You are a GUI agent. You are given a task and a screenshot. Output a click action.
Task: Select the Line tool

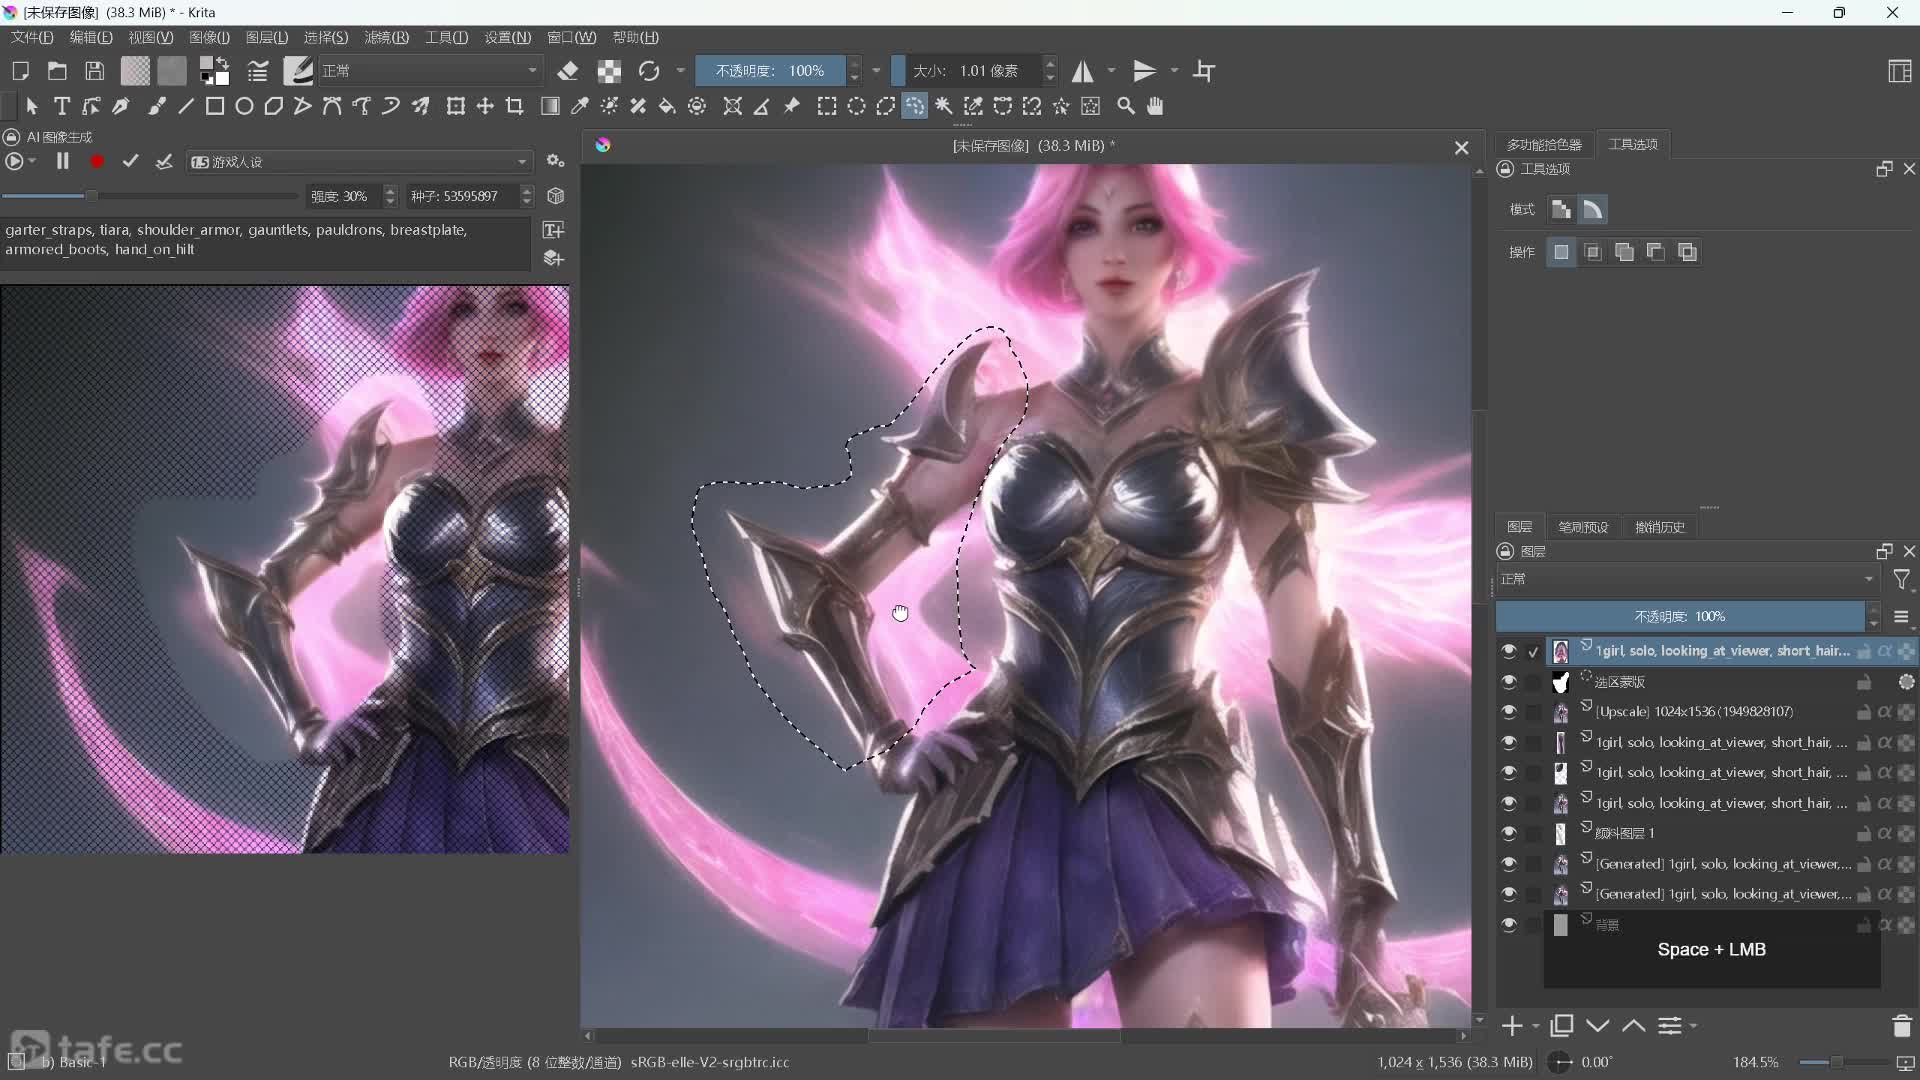(x=186, y=106)
